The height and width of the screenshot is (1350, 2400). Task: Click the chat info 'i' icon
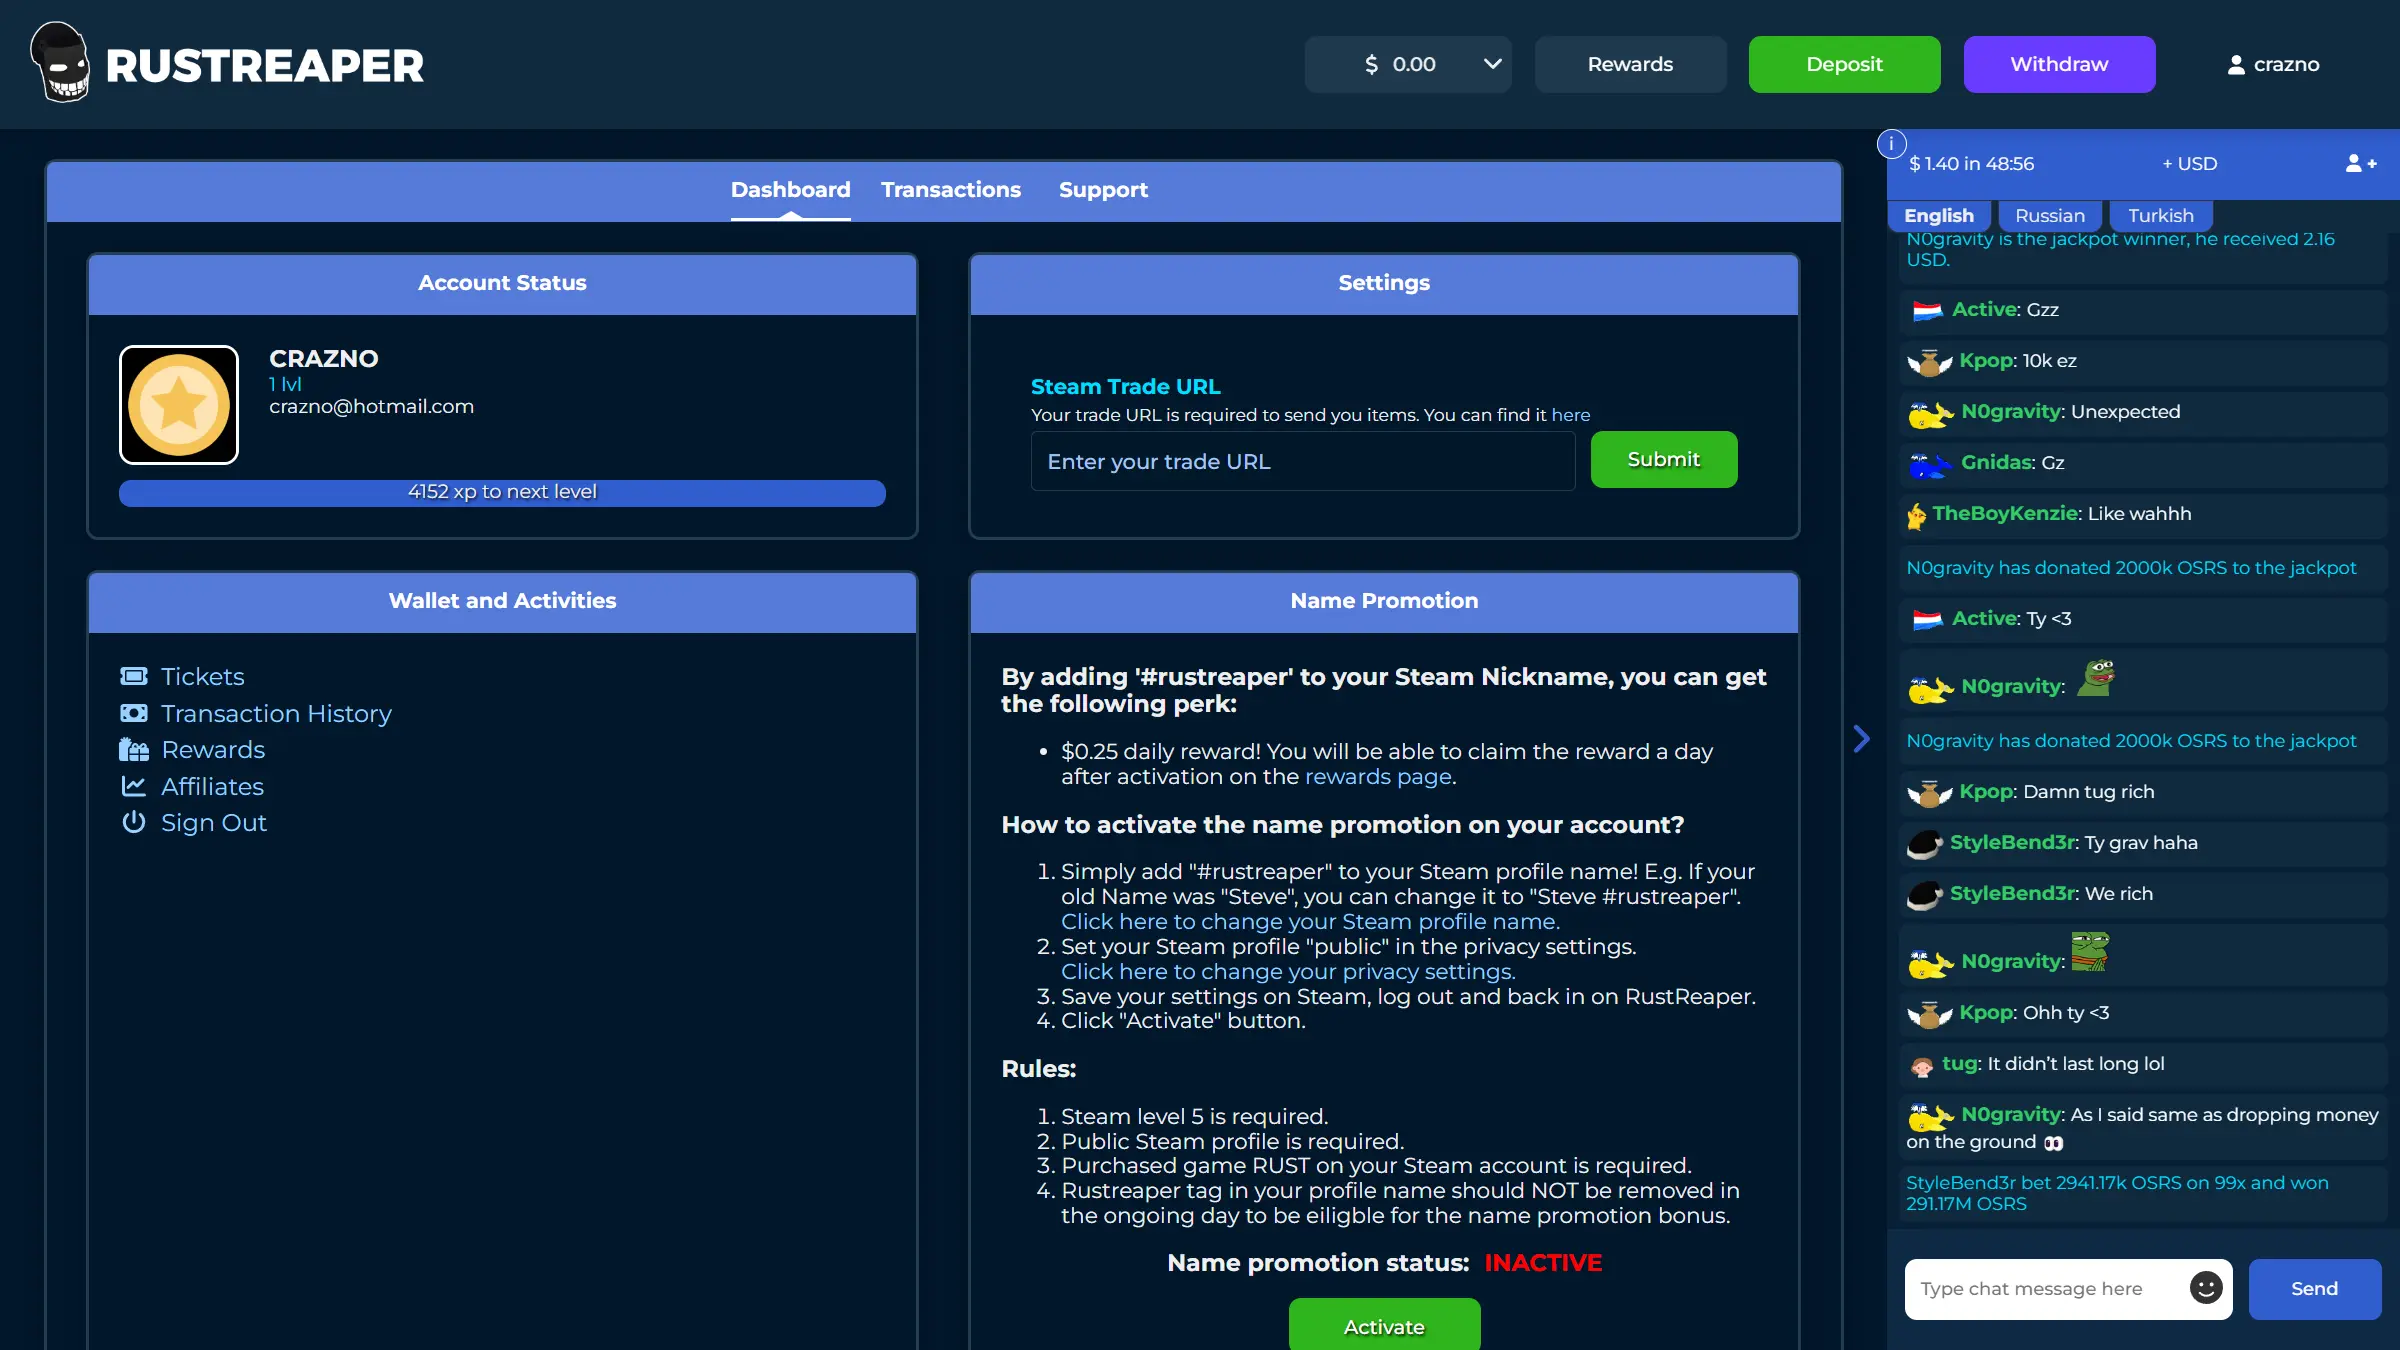click(x=1891, y=144)
